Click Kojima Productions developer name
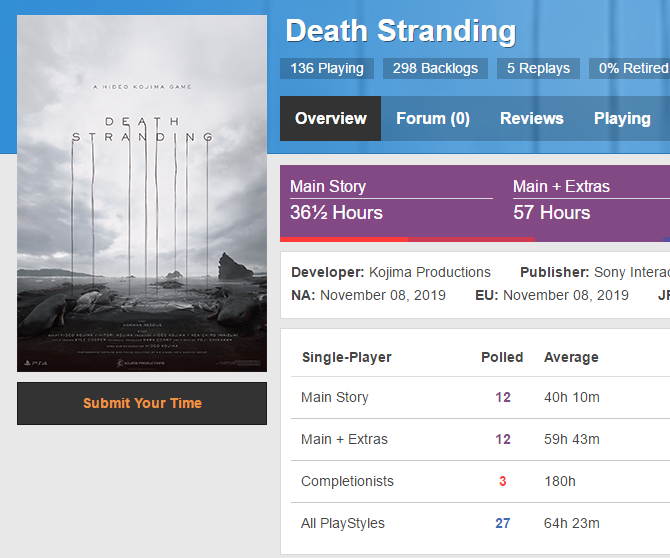This screenshot has height=558, width=670. click(x=429, y=272)
